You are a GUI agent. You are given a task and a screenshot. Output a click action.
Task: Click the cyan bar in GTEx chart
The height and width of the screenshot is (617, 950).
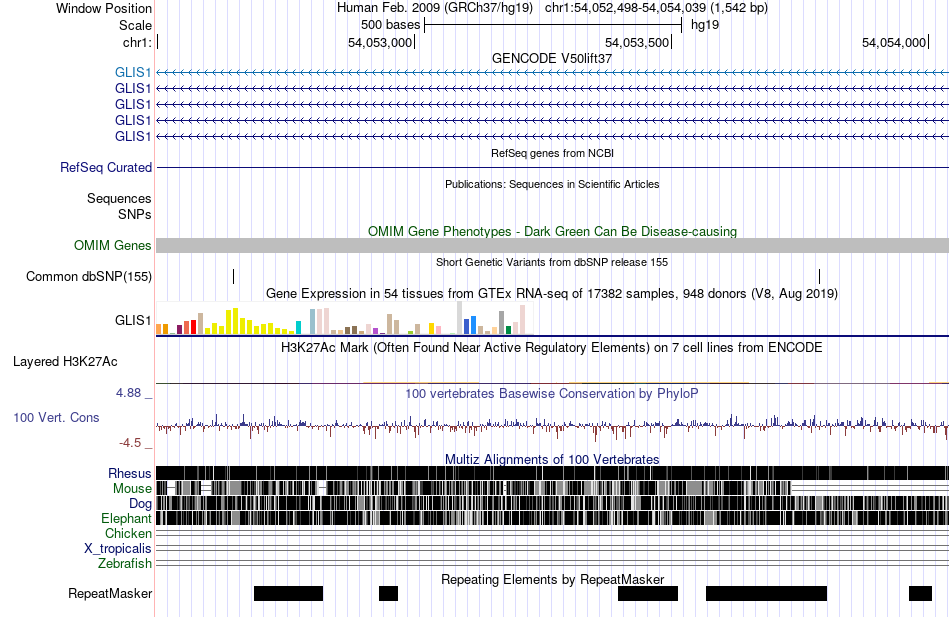point(298,327)
